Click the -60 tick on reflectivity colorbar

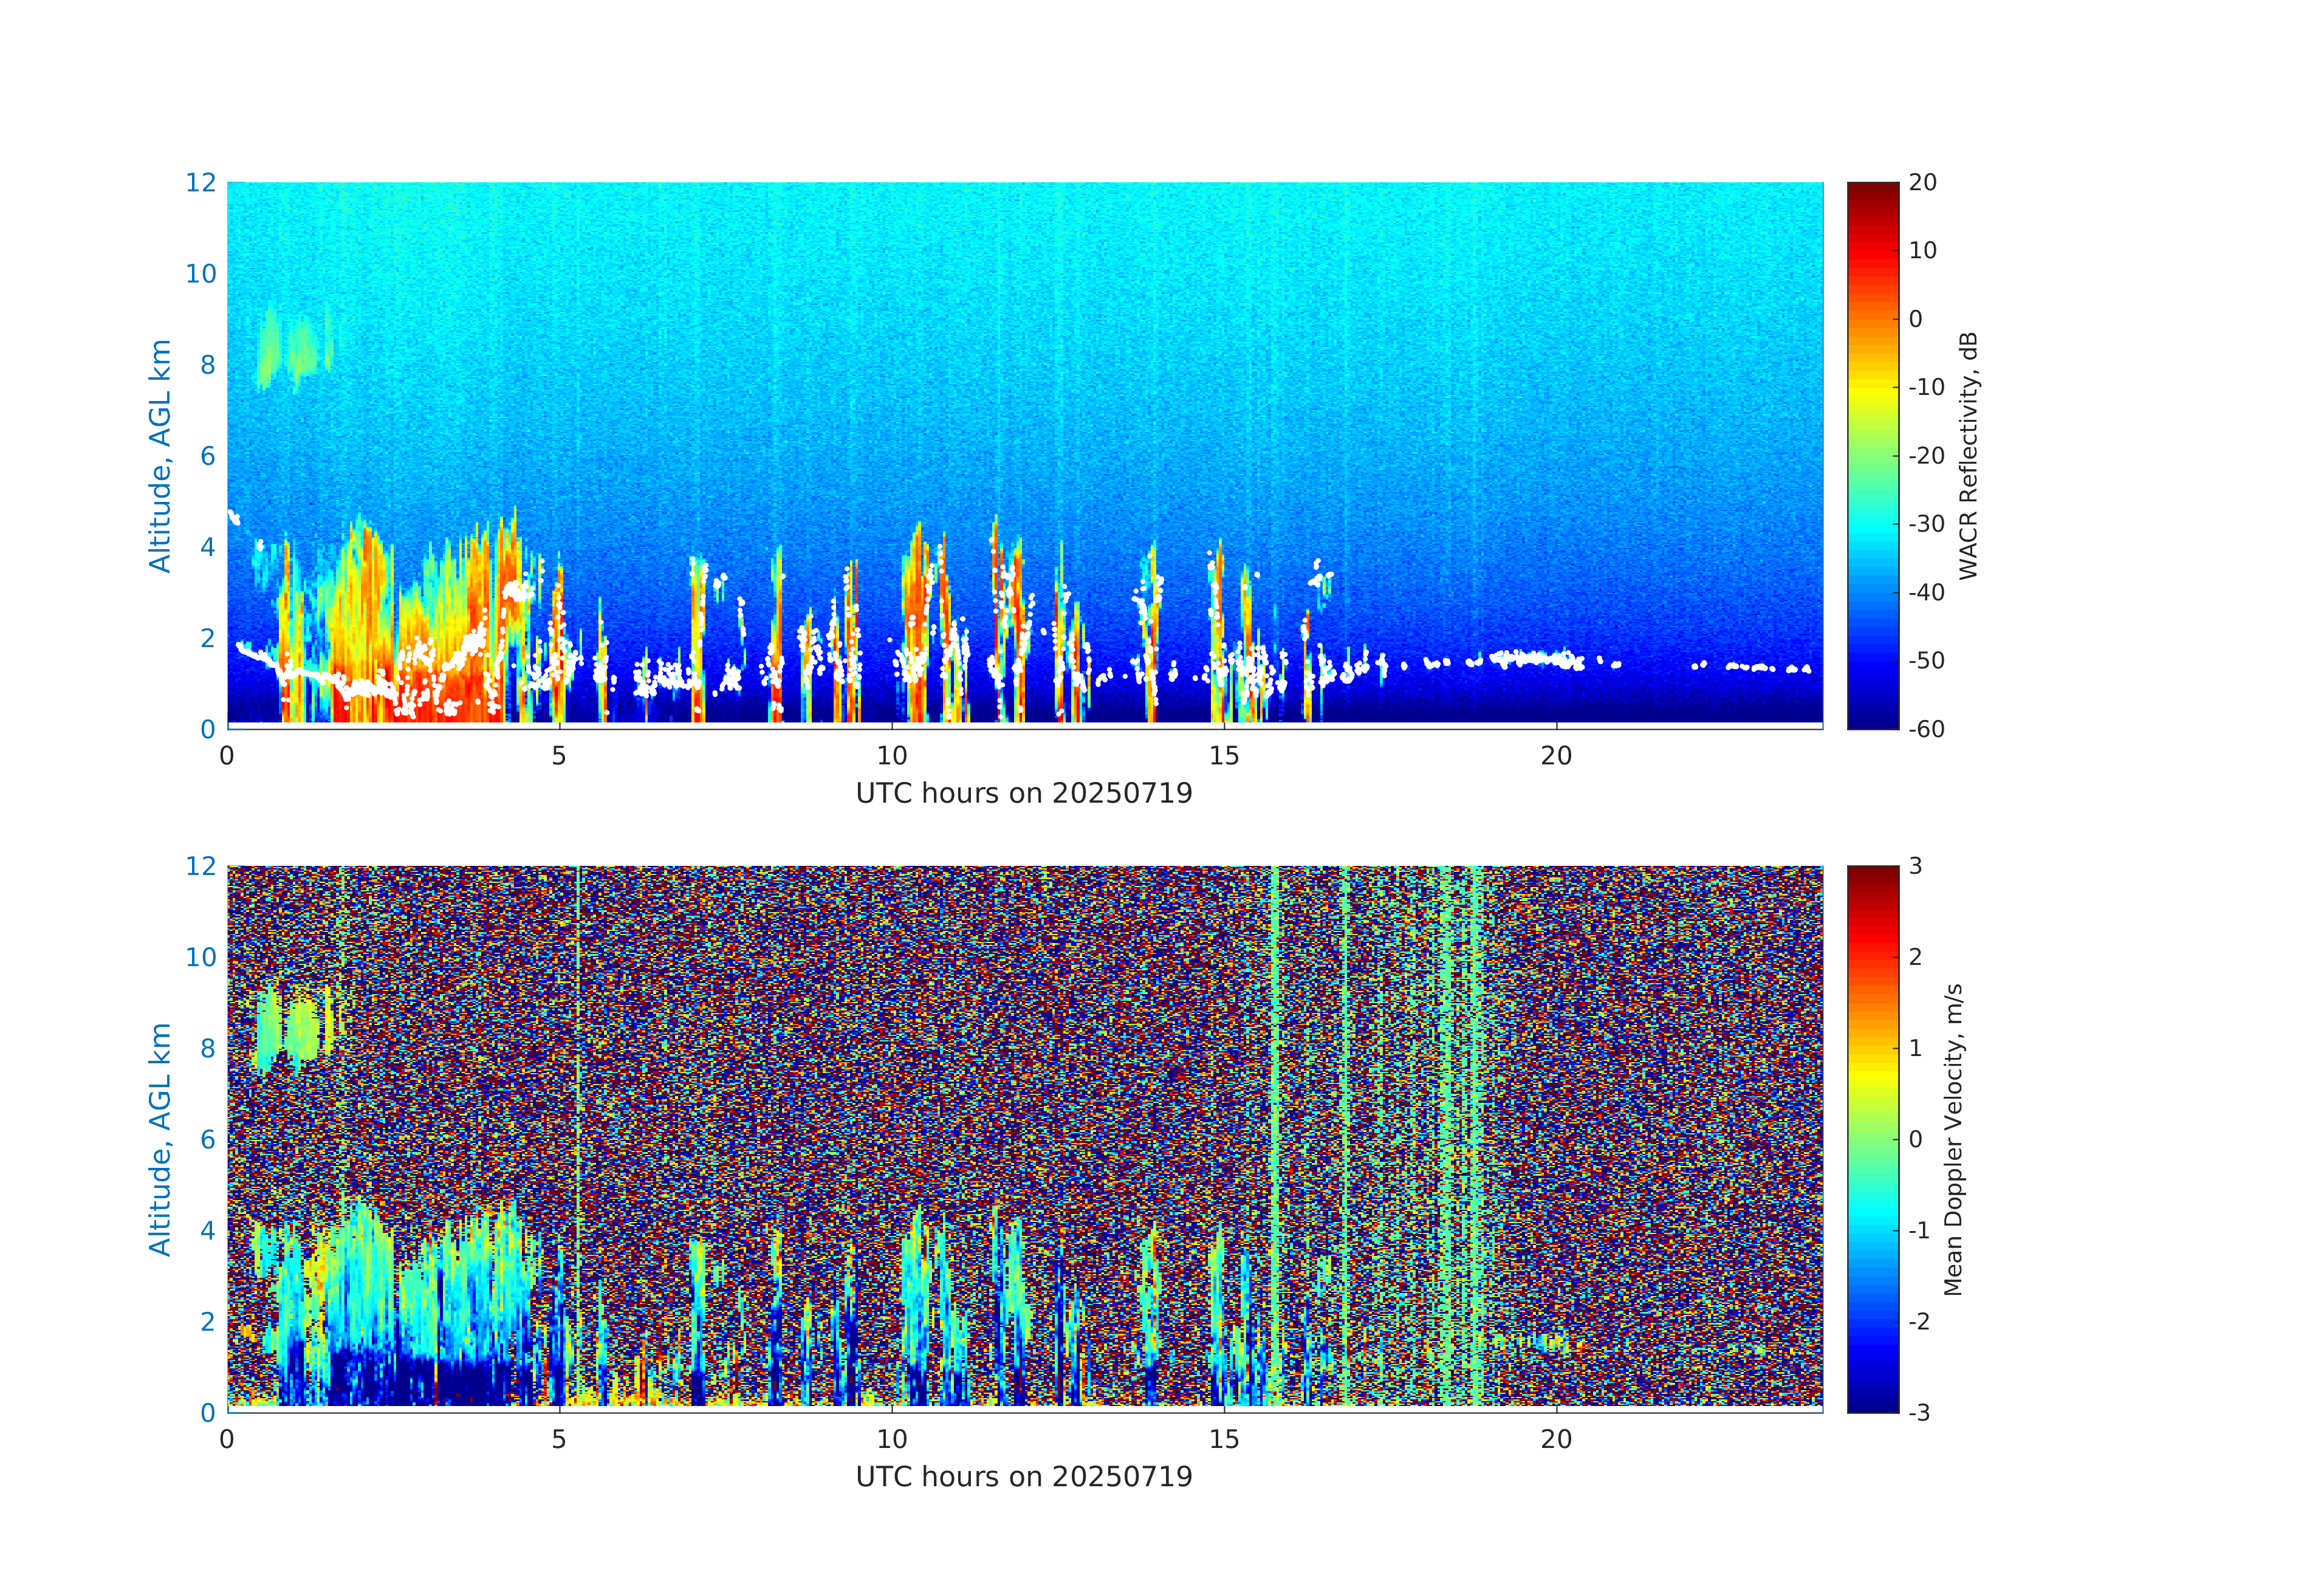(x=1926, y=729)
